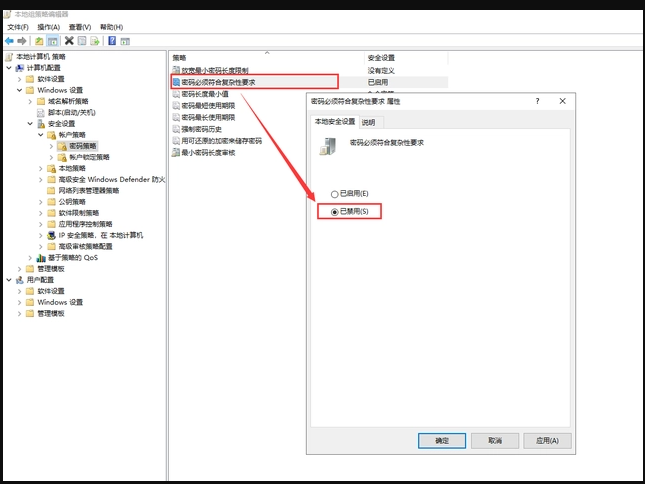This screenshot has height=484, width=645.
Task: Select the 已禁用(S) radio button
Action: pyautogui.click(x=334, y=212)
